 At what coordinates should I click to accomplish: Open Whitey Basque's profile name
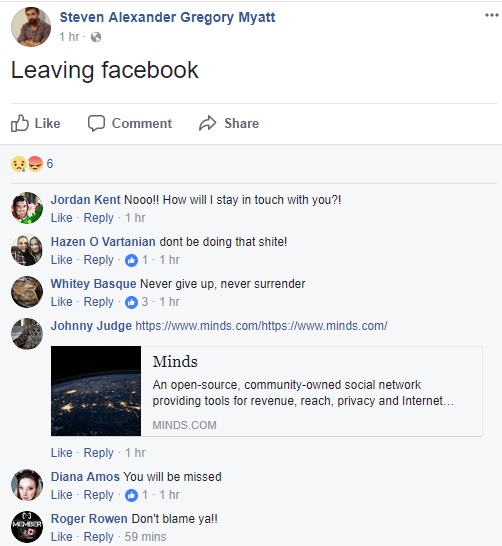tap(94, 284)
